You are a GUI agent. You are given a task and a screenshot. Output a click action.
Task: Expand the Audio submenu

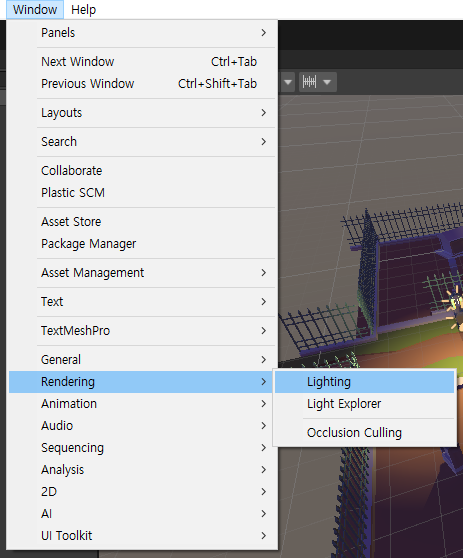pos(142,426)
